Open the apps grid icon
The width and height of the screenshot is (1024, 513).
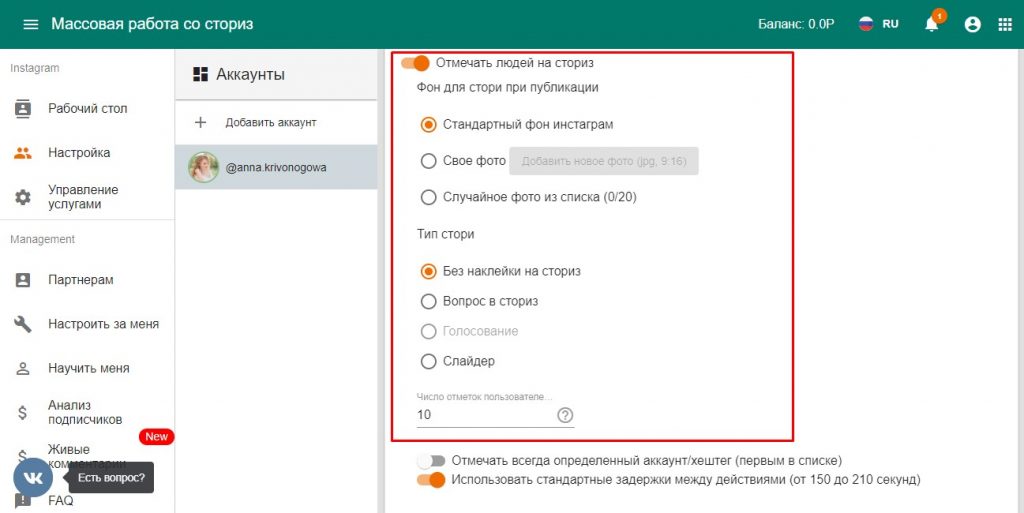click(x=1005, y=24)
